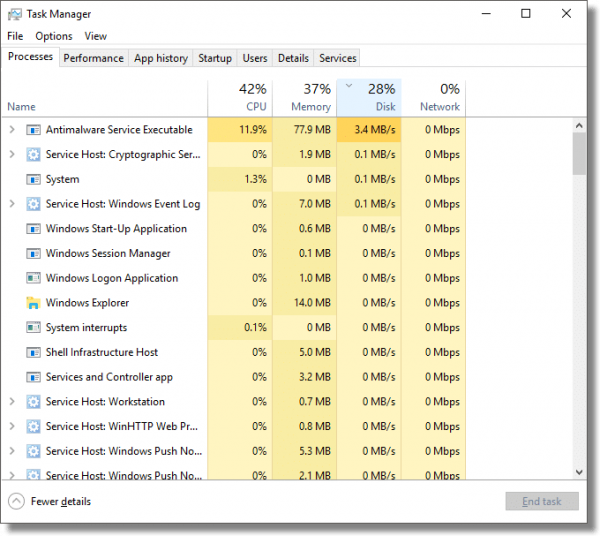
Task: Click the scrollbar up arrow
Action: (x=579, y=125)
